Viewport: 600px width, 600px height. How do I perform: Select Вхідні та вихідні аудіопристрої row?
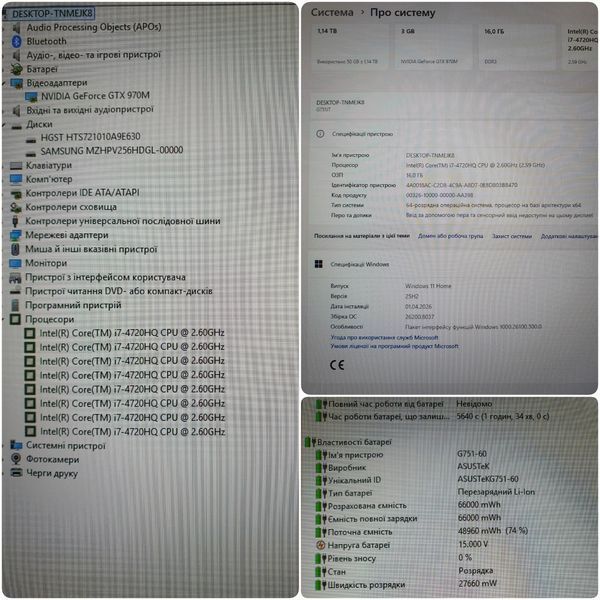(x=90, y=110)
